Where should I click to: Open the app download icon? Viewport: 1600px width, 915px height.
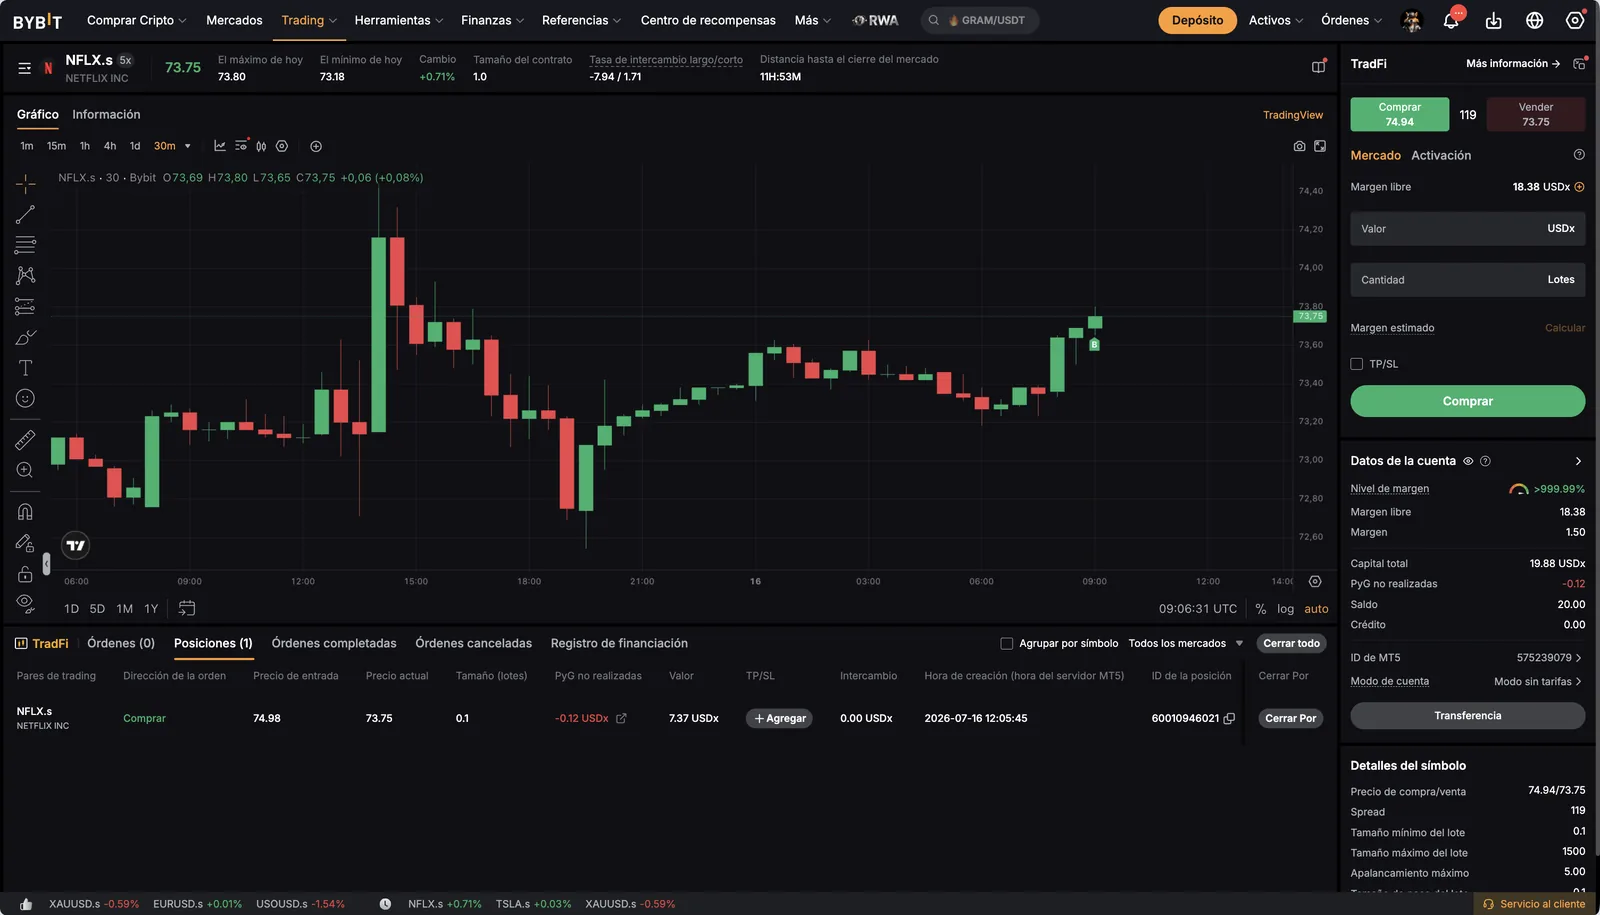click(x=1493, y=20)
